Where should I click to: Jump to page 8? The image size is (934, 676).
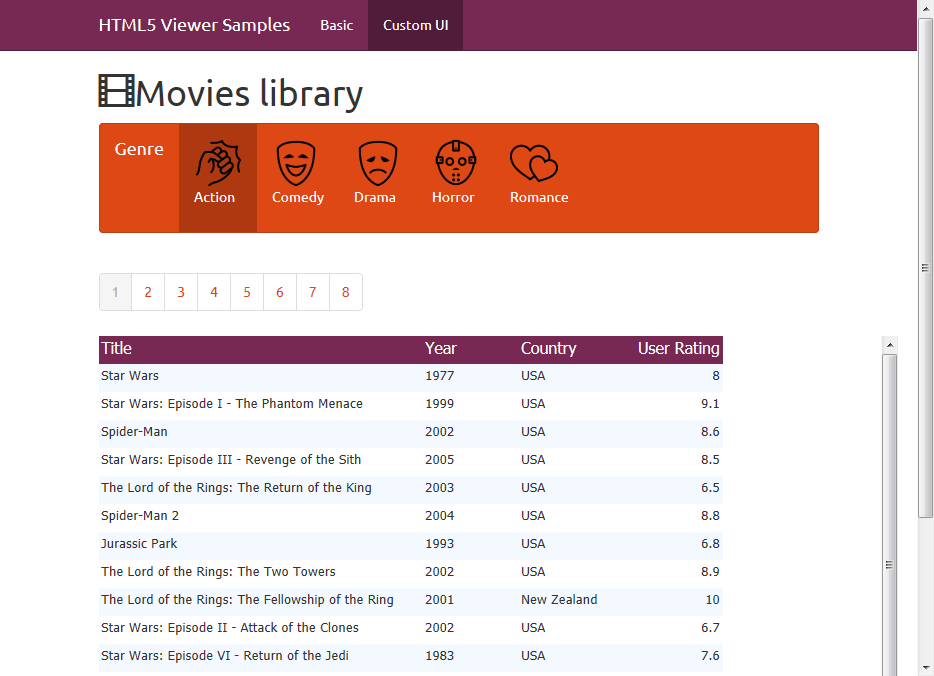345,291
